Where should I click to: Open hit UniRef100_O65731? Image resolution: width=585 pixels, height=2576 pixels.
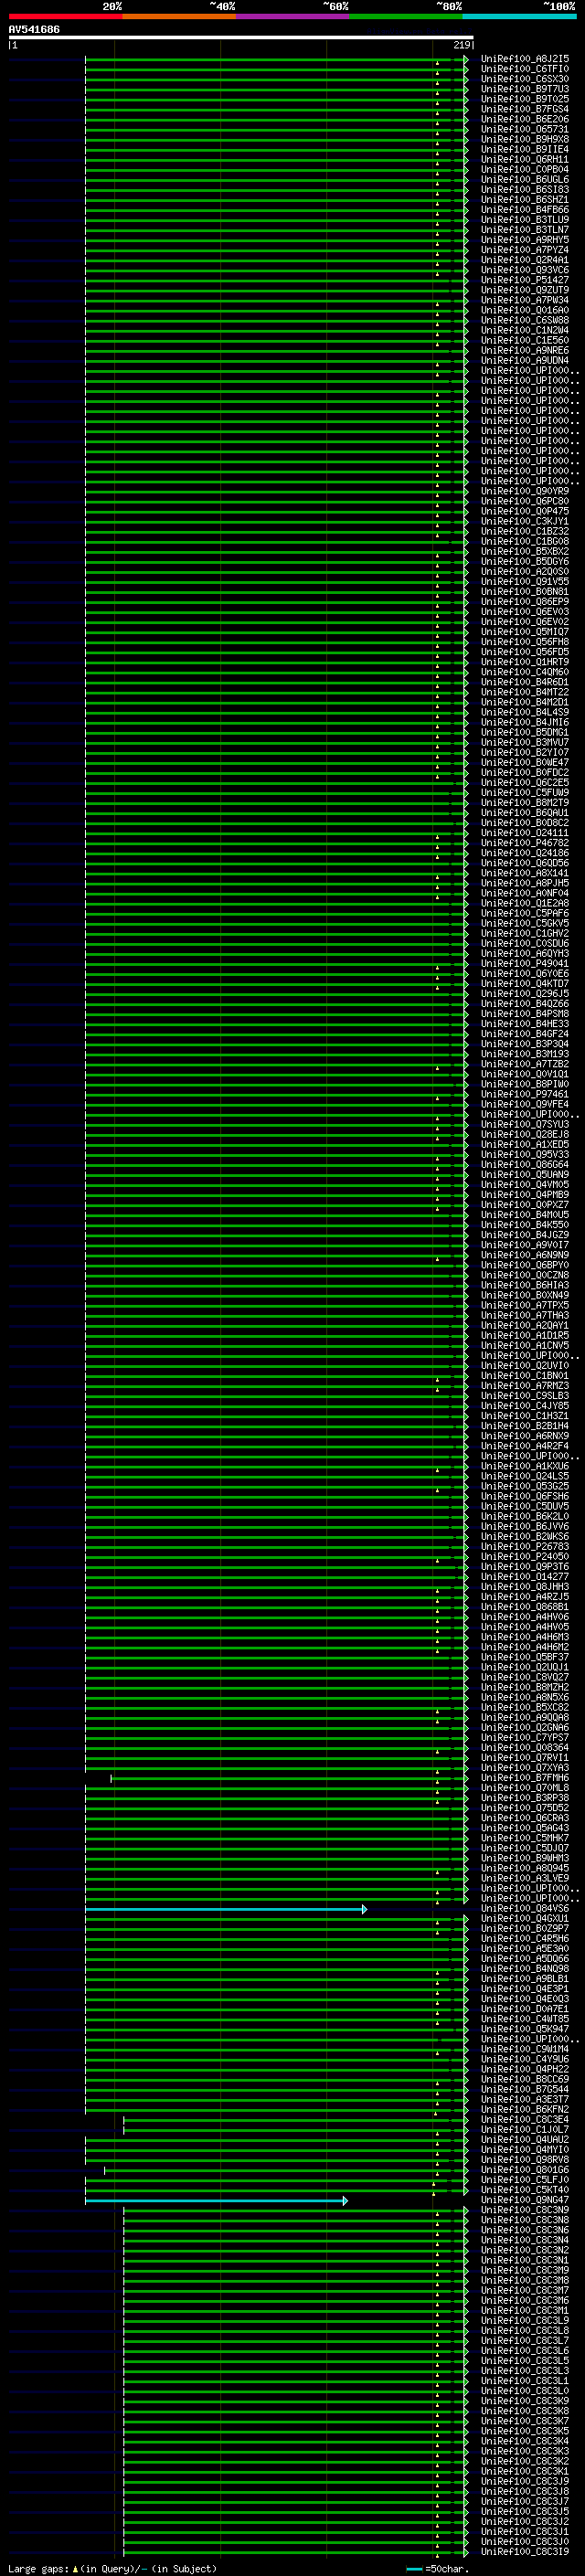click(x=525, y=129)
